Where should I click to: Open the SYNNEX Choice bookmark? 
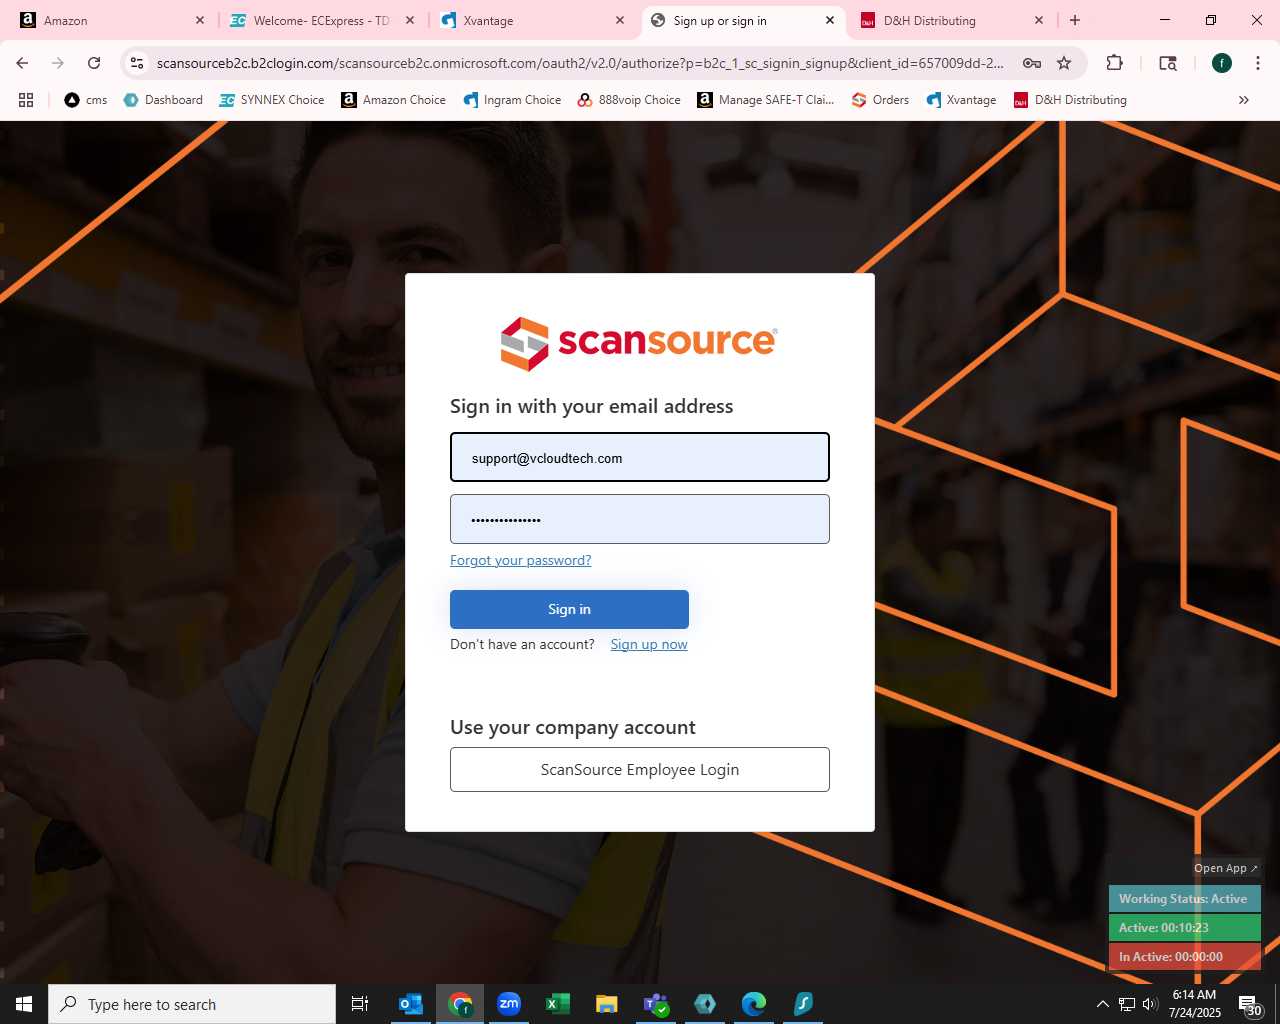[x=272, y=100]
